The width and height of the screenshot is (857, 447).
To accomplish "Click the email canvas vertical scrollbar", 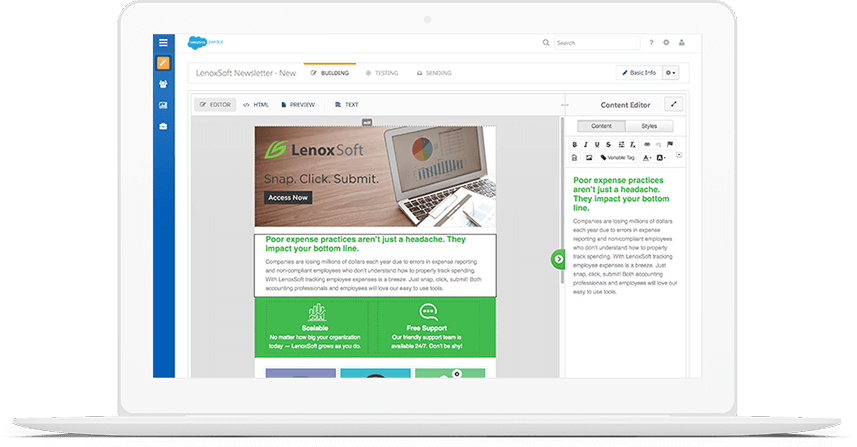I will [x=561, y=199].
